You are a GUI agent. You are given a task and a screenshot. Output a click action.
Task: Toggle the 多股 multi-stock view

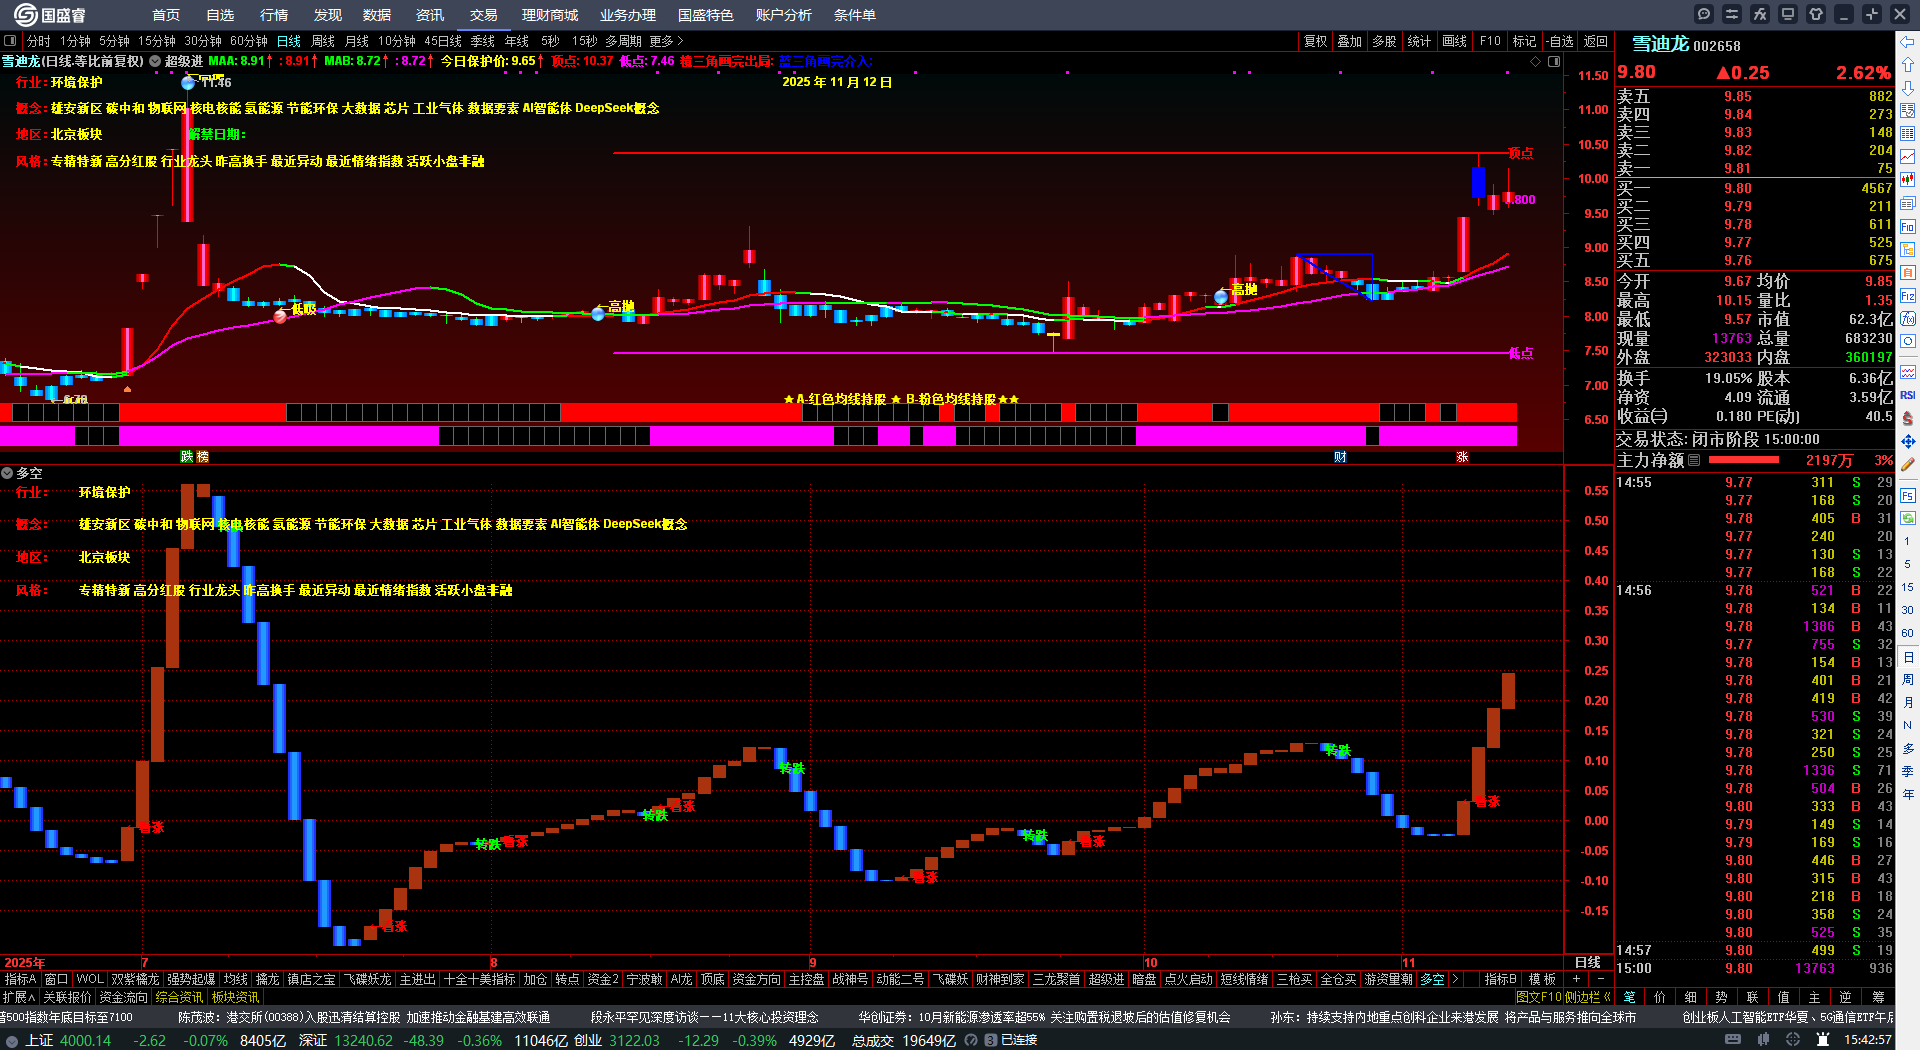tap(1384, 41)
